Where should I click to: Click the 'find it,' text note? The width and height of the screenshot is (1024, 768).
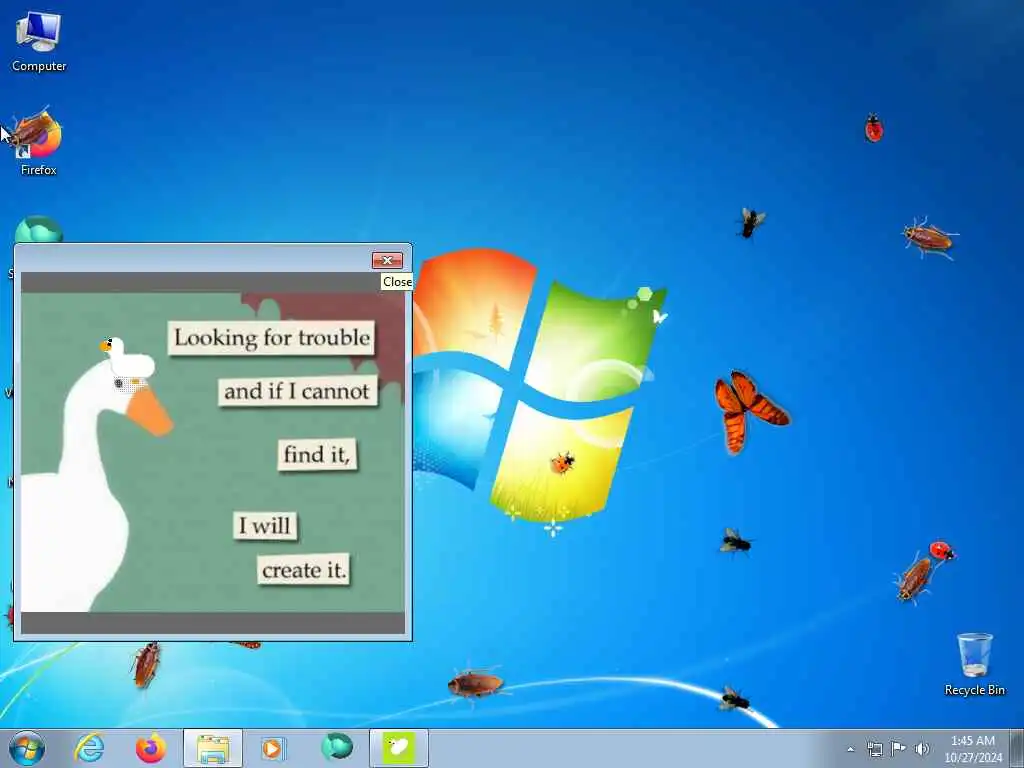click(317, 455)
